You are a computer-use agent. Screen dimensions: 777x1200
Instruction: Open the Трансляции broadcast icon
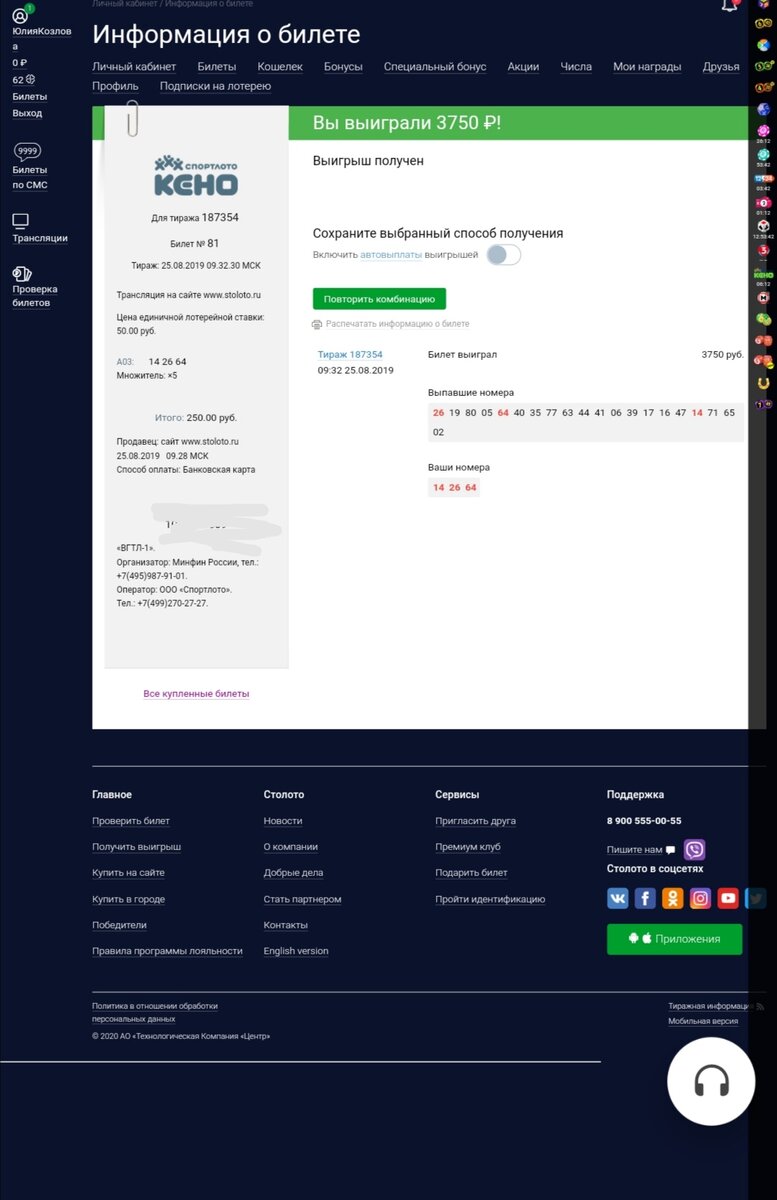click(x=20, y=221)
